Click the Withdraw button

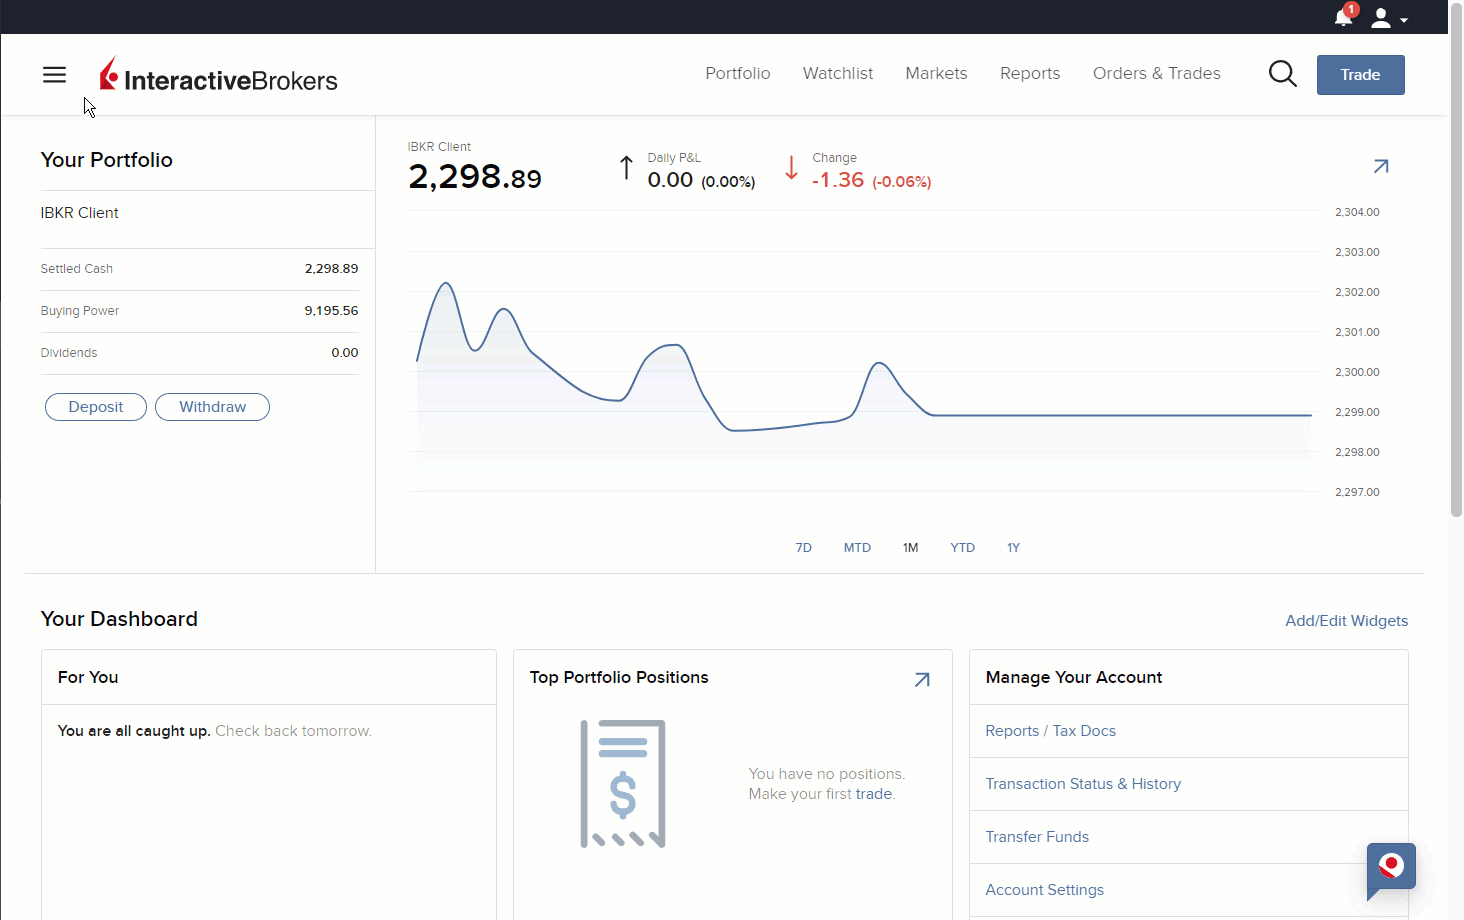[212, 407]
